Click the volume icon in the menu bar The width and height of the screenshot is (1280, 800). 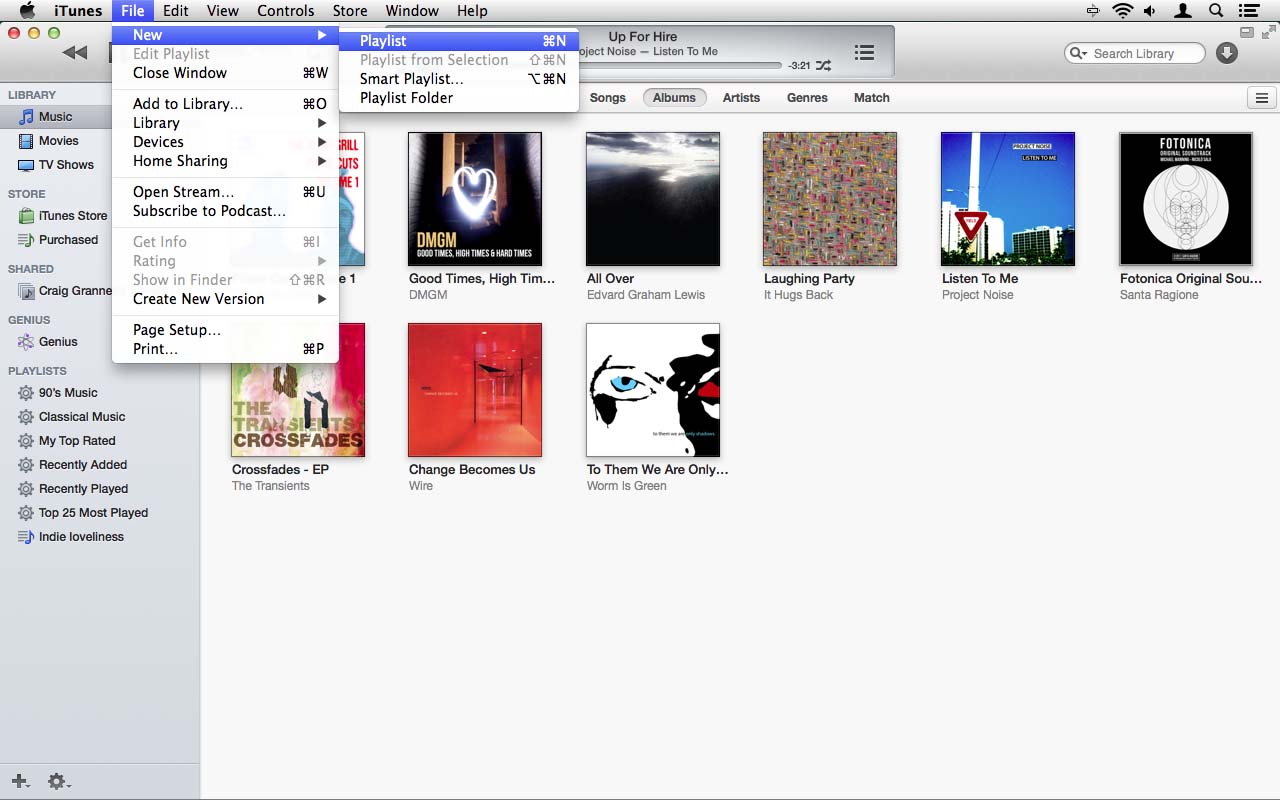[x=1150, y=11]
